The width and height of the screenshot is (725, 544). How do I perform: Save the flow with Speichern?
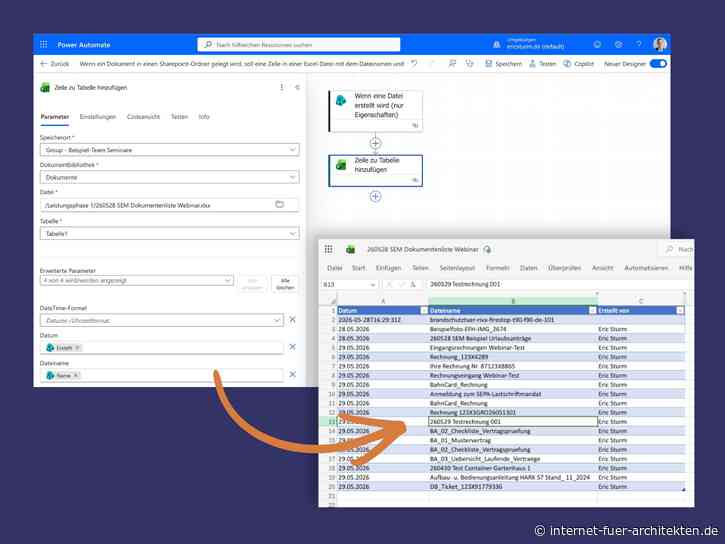click(503, 64)
